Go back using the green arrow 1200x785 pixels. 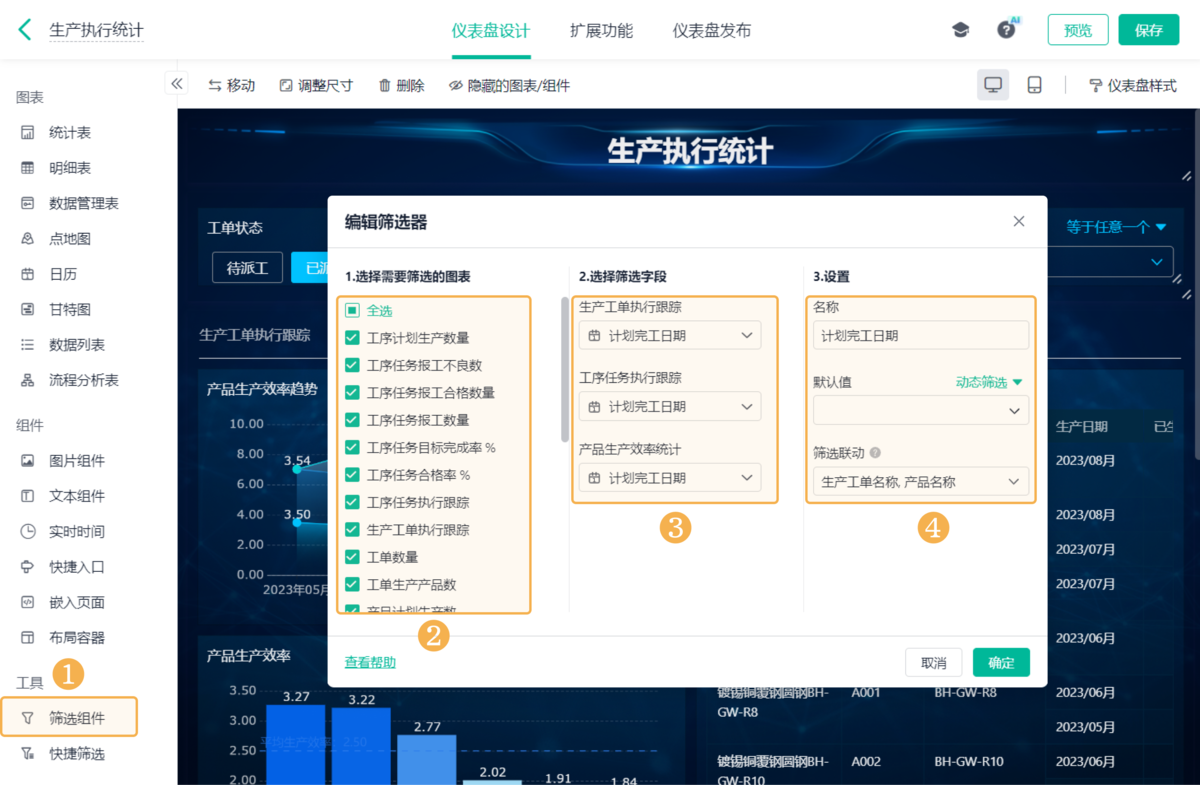click(25, 30)
